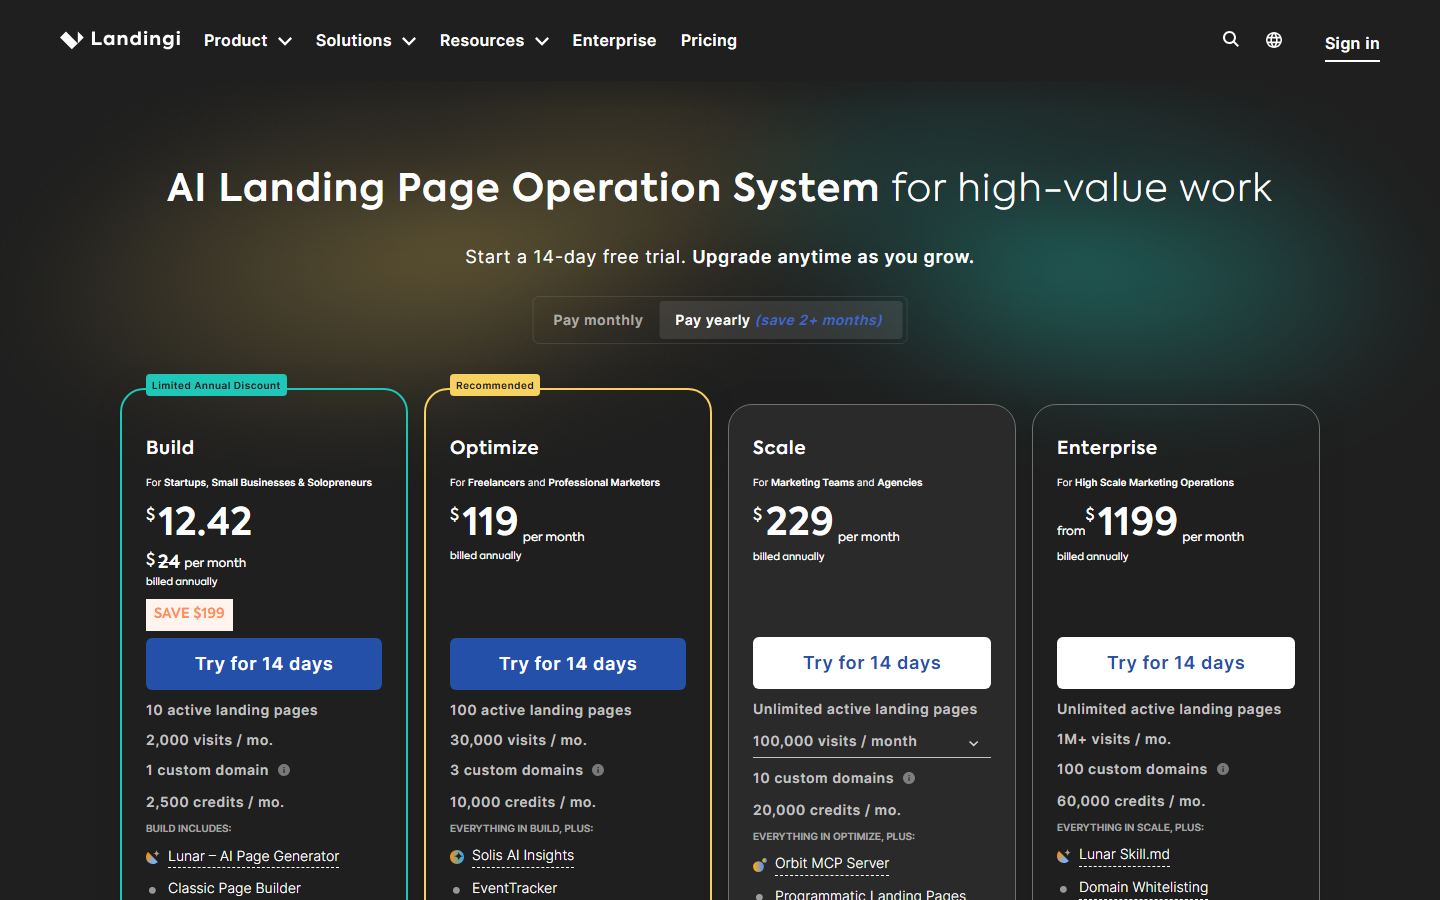The width and height of the screenshot is (1440, 900).
Task: Open Lunar – AI Page Generator link
Action: click(253, 856)
